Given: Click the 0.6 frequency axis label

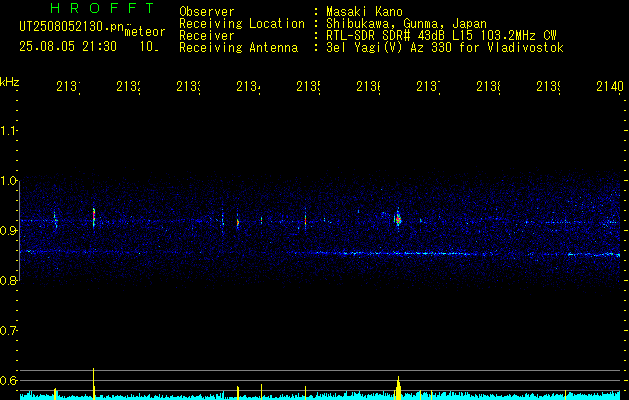Looking at the screenshot, I should pyautogui.click(x=8, y=380).
